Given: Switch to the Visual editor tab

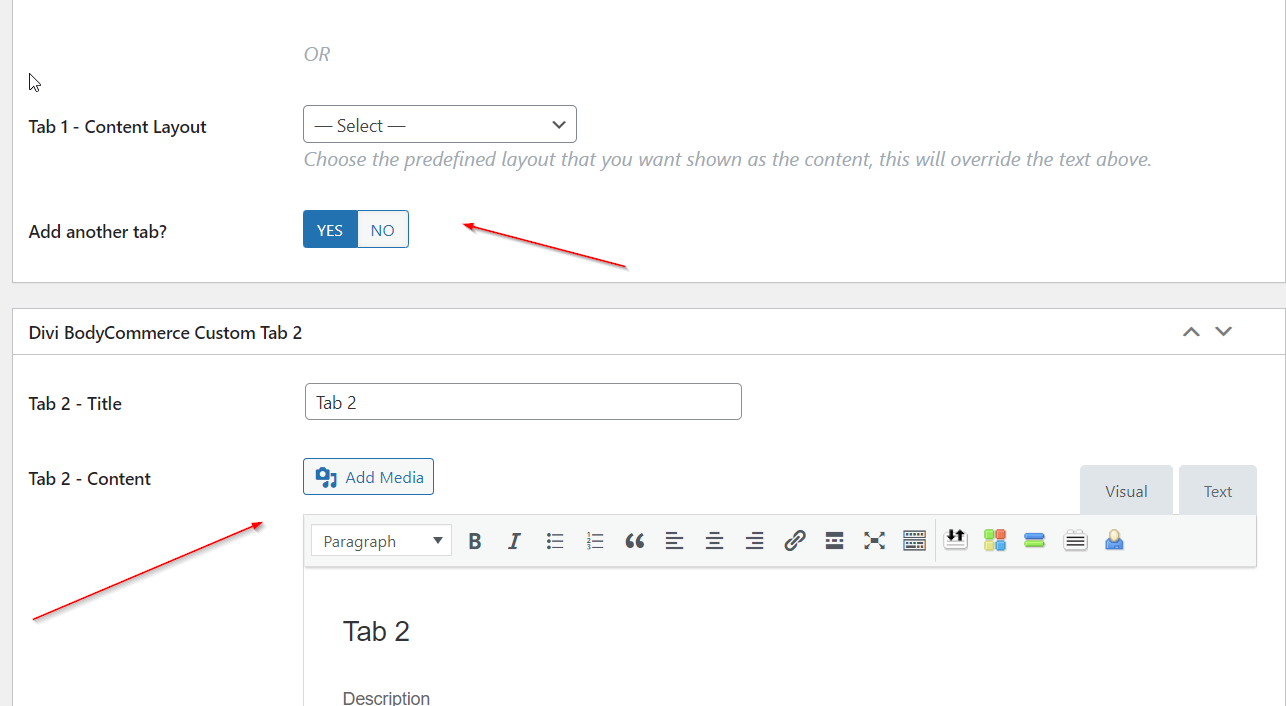Looking at the screenshot, I should click(1126, 491).
